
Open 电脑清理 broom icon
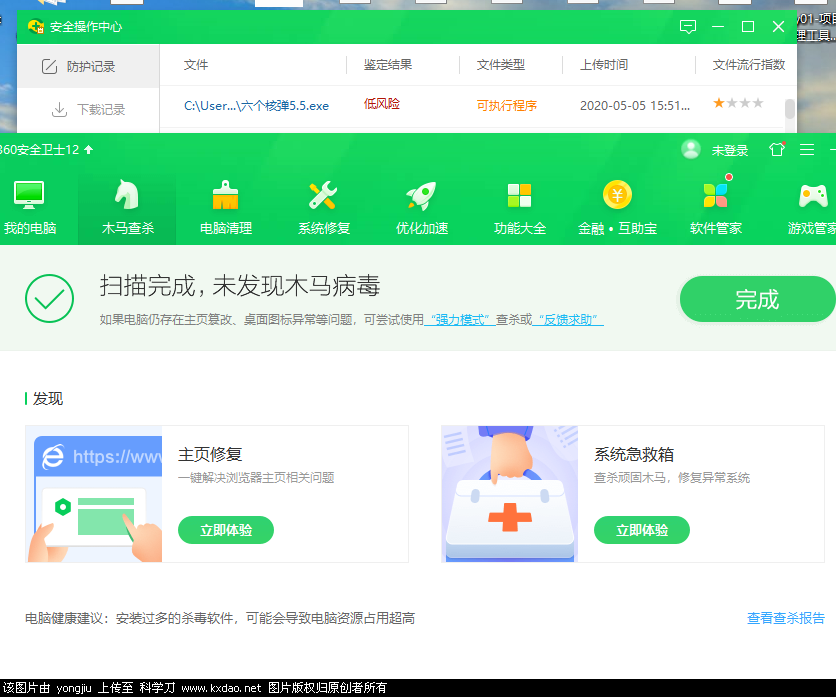pos(225,195)
